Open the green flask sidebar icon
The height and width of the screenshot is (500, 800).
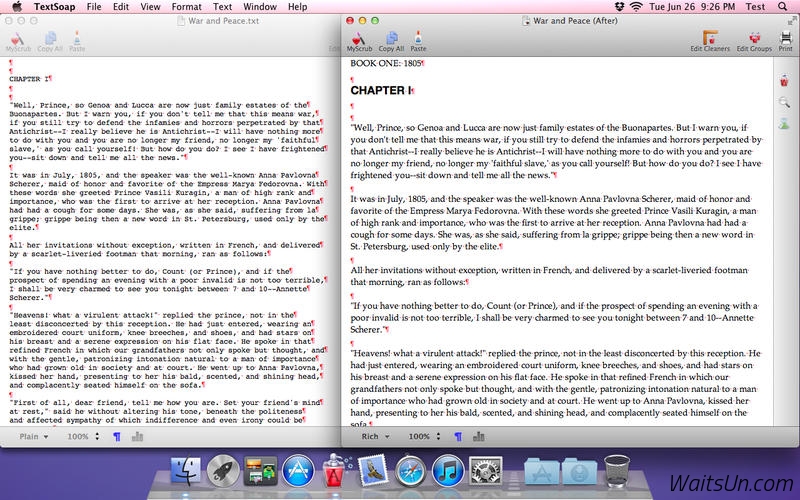tap(784, 123)
